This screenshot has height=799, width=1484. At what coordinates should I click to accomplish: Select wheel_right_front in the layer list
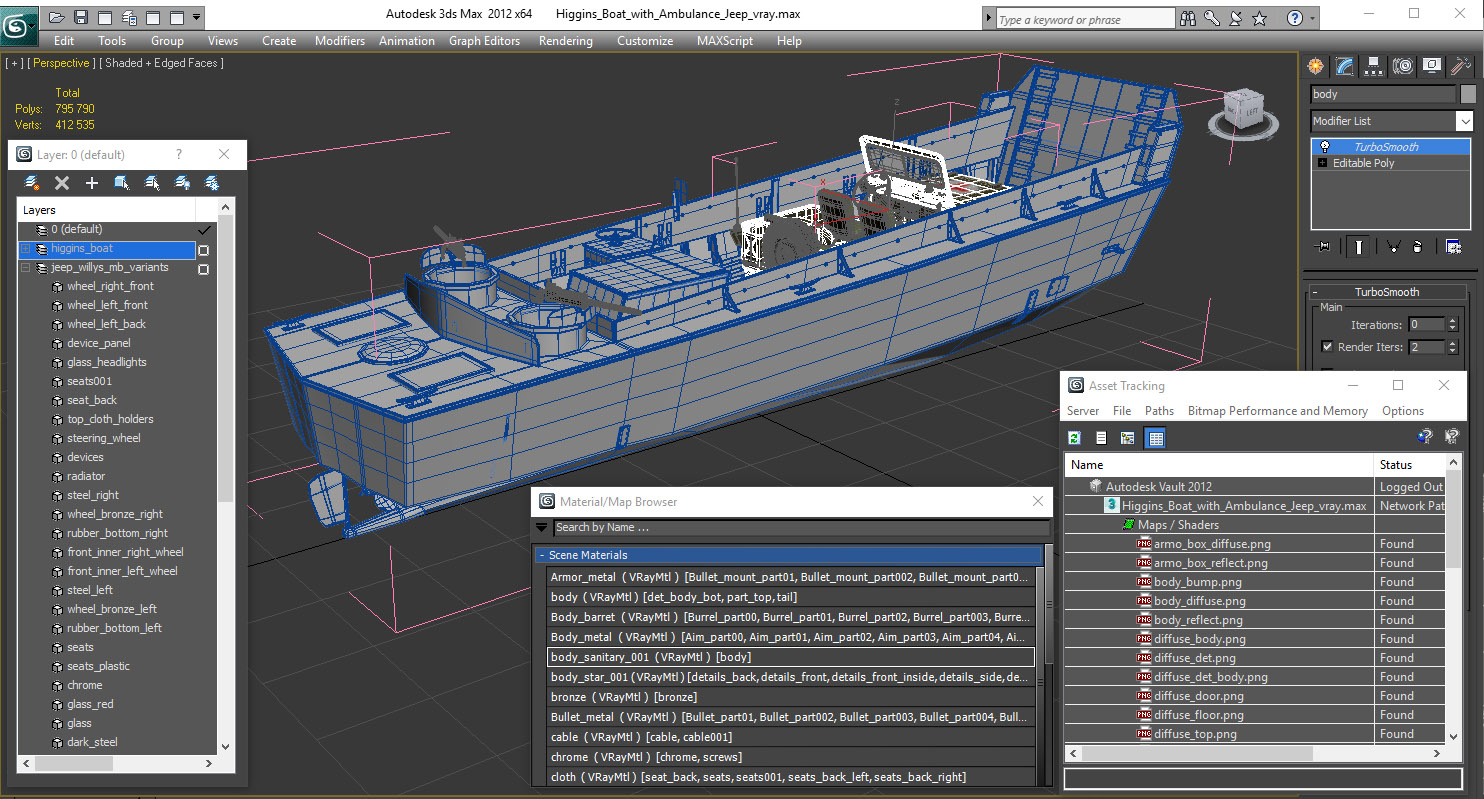110,287
